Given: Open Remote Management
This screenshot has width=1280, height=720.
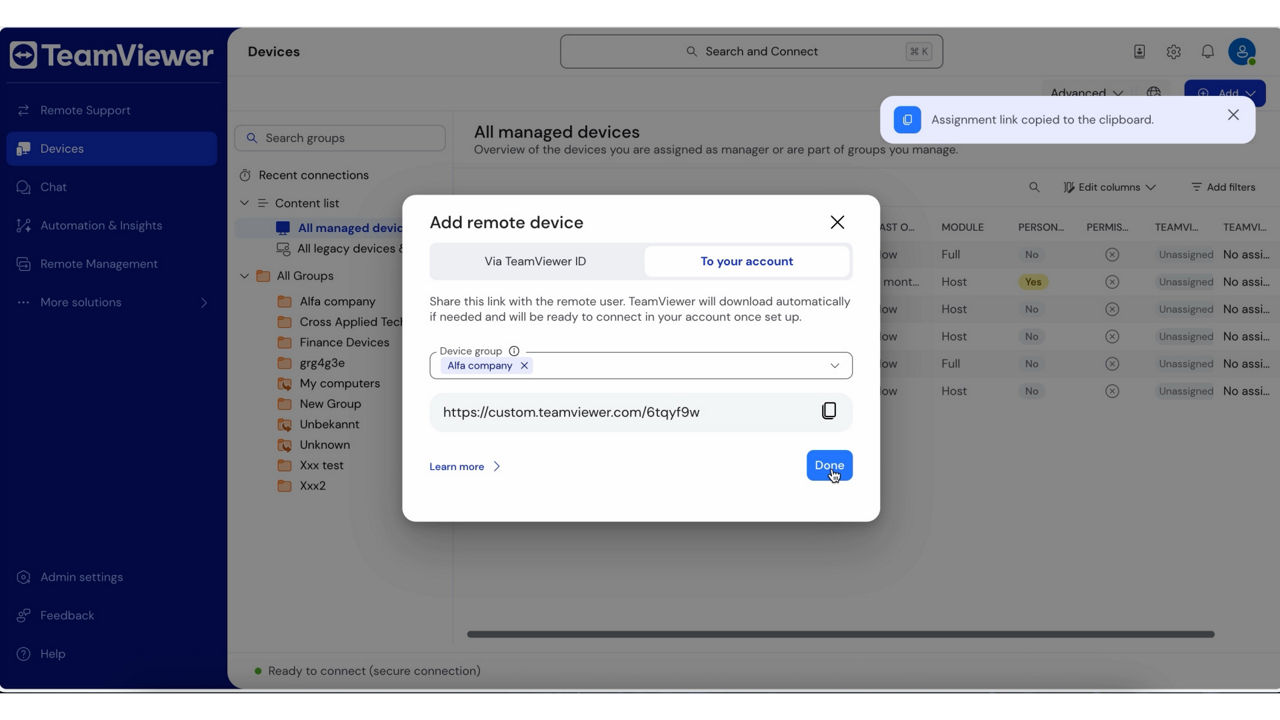Looking at the screenshot, I should 111,264.
